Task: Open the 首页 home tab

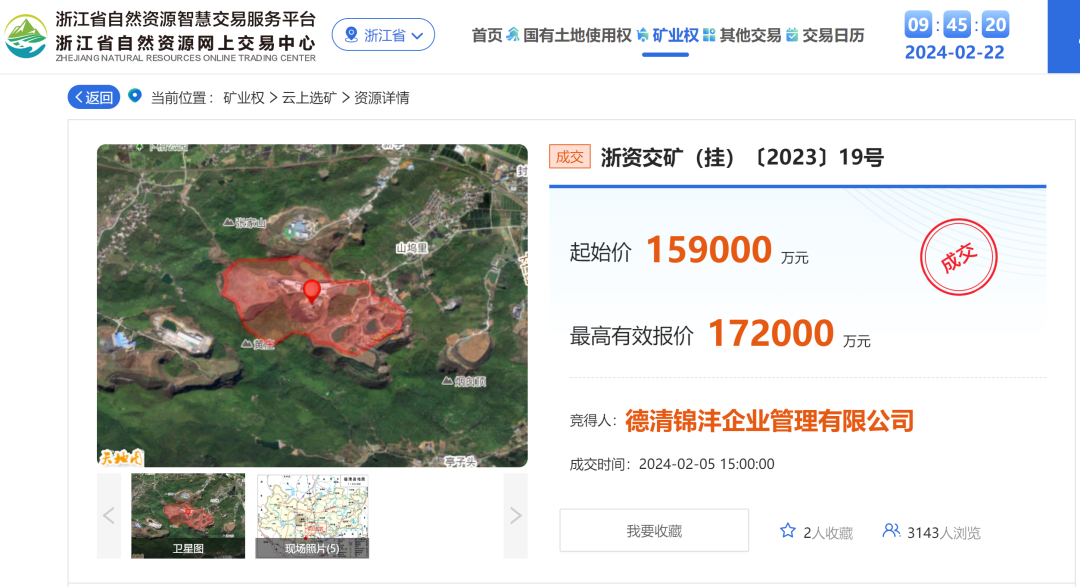Action: click(487, 36)
